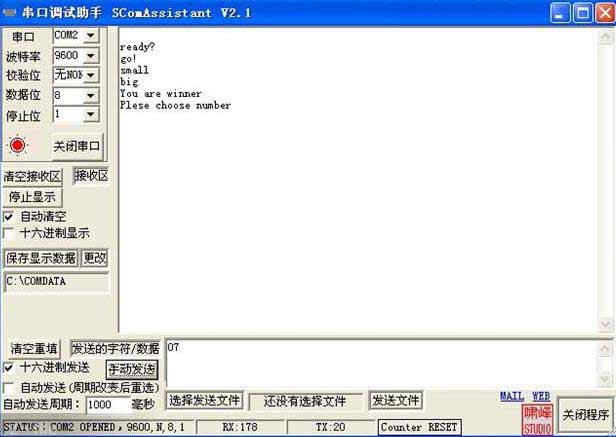Image resolution: width=616 pixels, height=437 pixels.
Task: Enable 自动发送 auto-send checkbox
Action: tap(9, 387)
